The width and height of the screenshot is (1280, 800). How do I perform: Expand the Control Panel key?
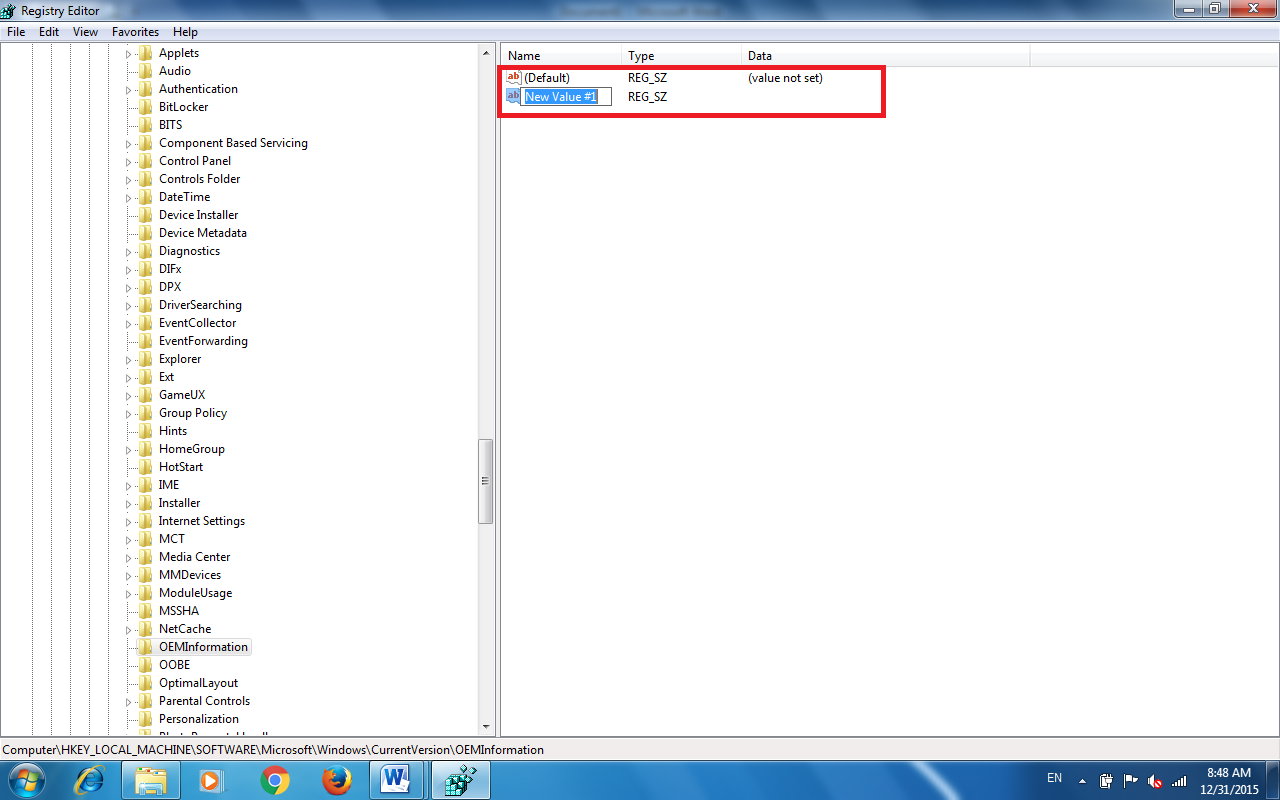coord(129,161)
